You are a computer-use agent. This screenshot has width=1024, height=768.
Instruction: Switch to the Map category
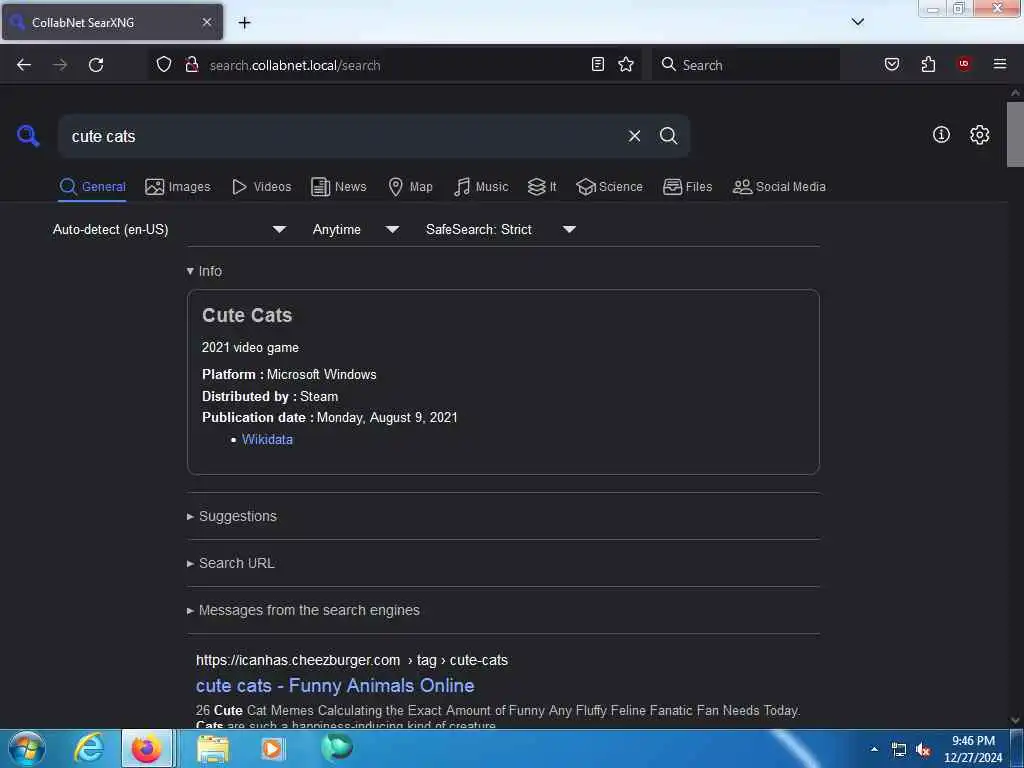[x=410, y=187]
